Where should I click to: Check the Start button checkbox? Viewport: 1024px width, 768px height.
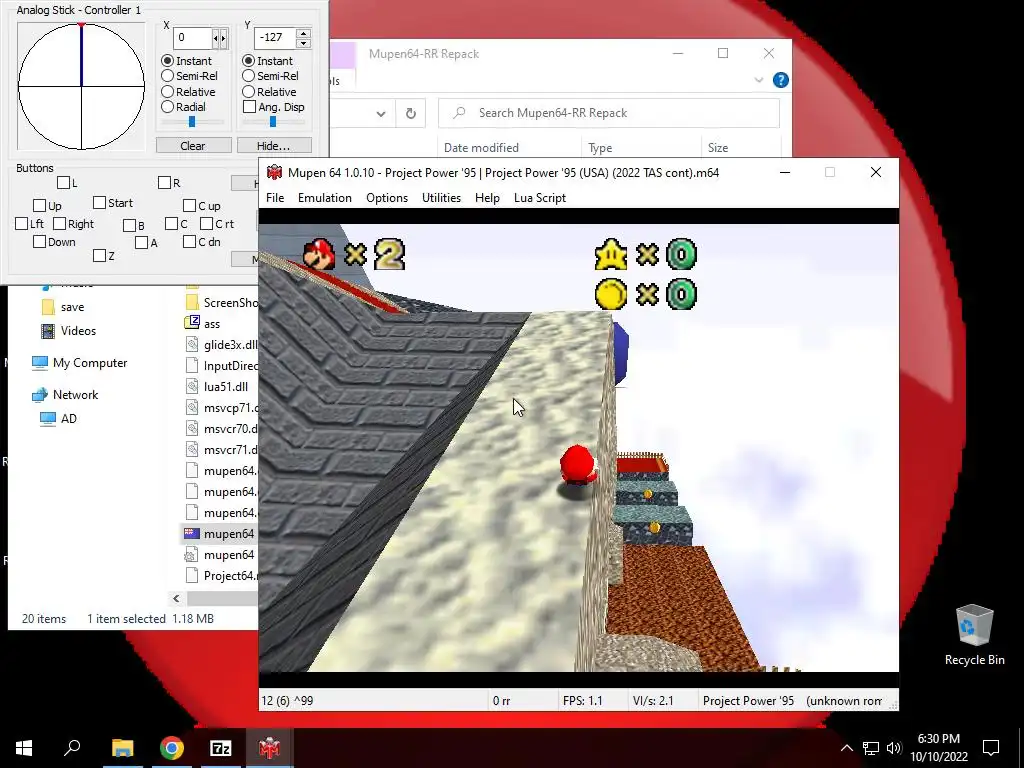pyautogui.click(x=99, y=202)
